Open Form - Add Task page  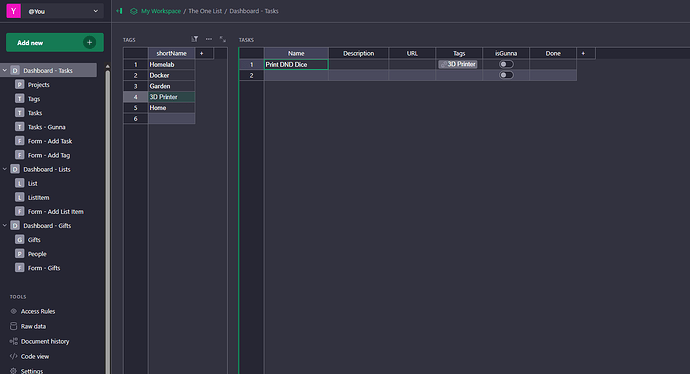tap(50, 141)
